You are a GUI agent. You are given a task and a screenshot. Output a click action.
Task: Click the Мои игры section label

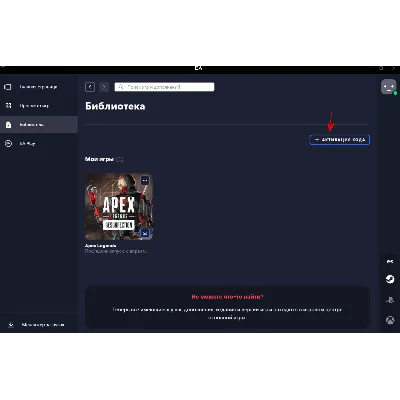click(x=99, y=159)
